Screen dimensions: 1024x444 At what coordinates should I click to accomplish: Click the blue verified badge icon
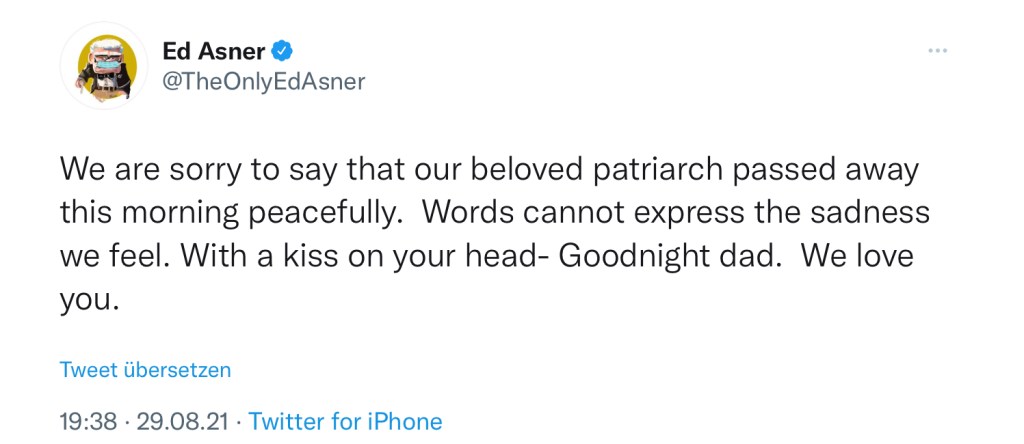[284, 50]
